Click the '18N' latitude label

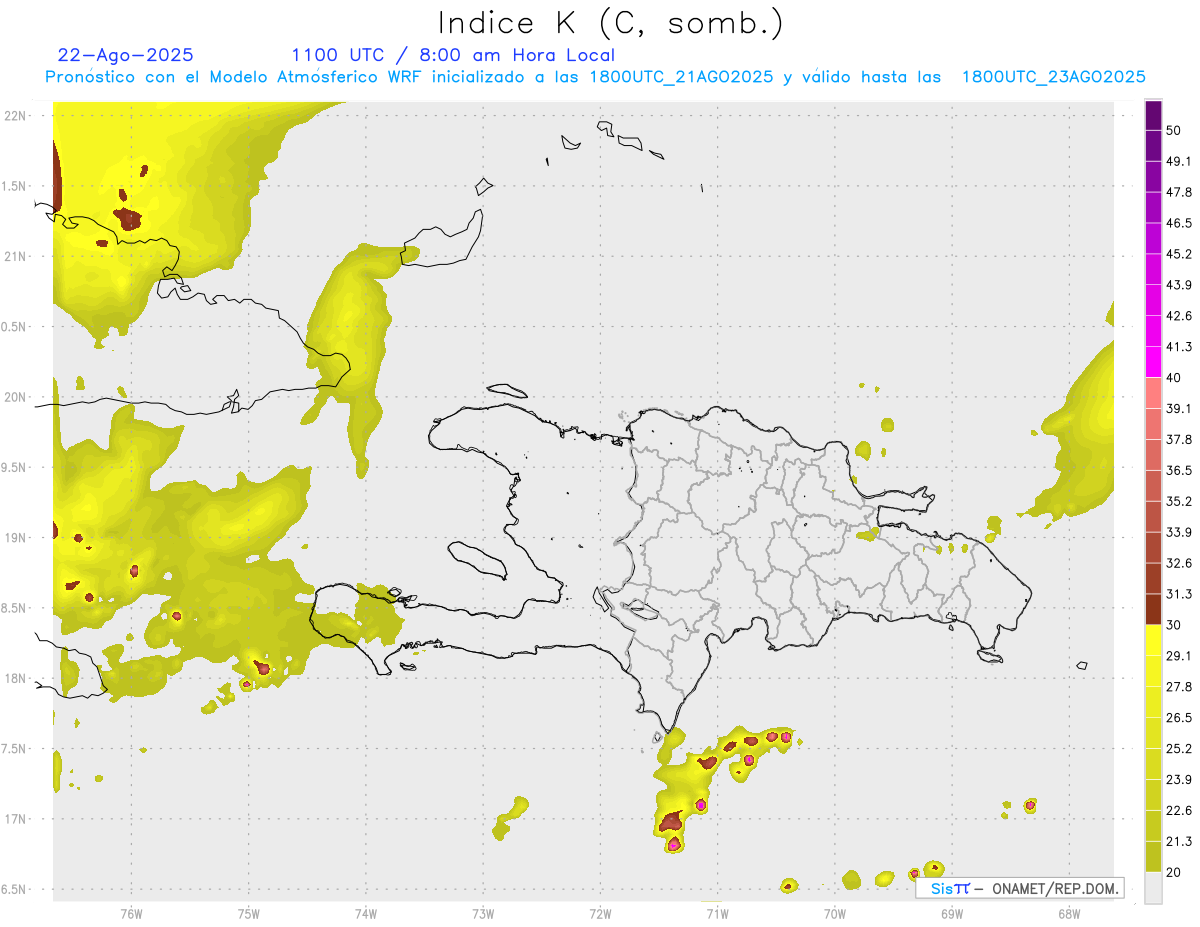[x=14, y=679]
